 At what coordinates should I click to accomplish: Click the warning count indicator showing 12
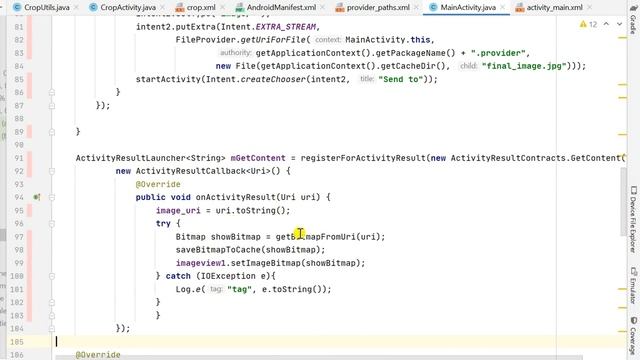coord(588,24)
